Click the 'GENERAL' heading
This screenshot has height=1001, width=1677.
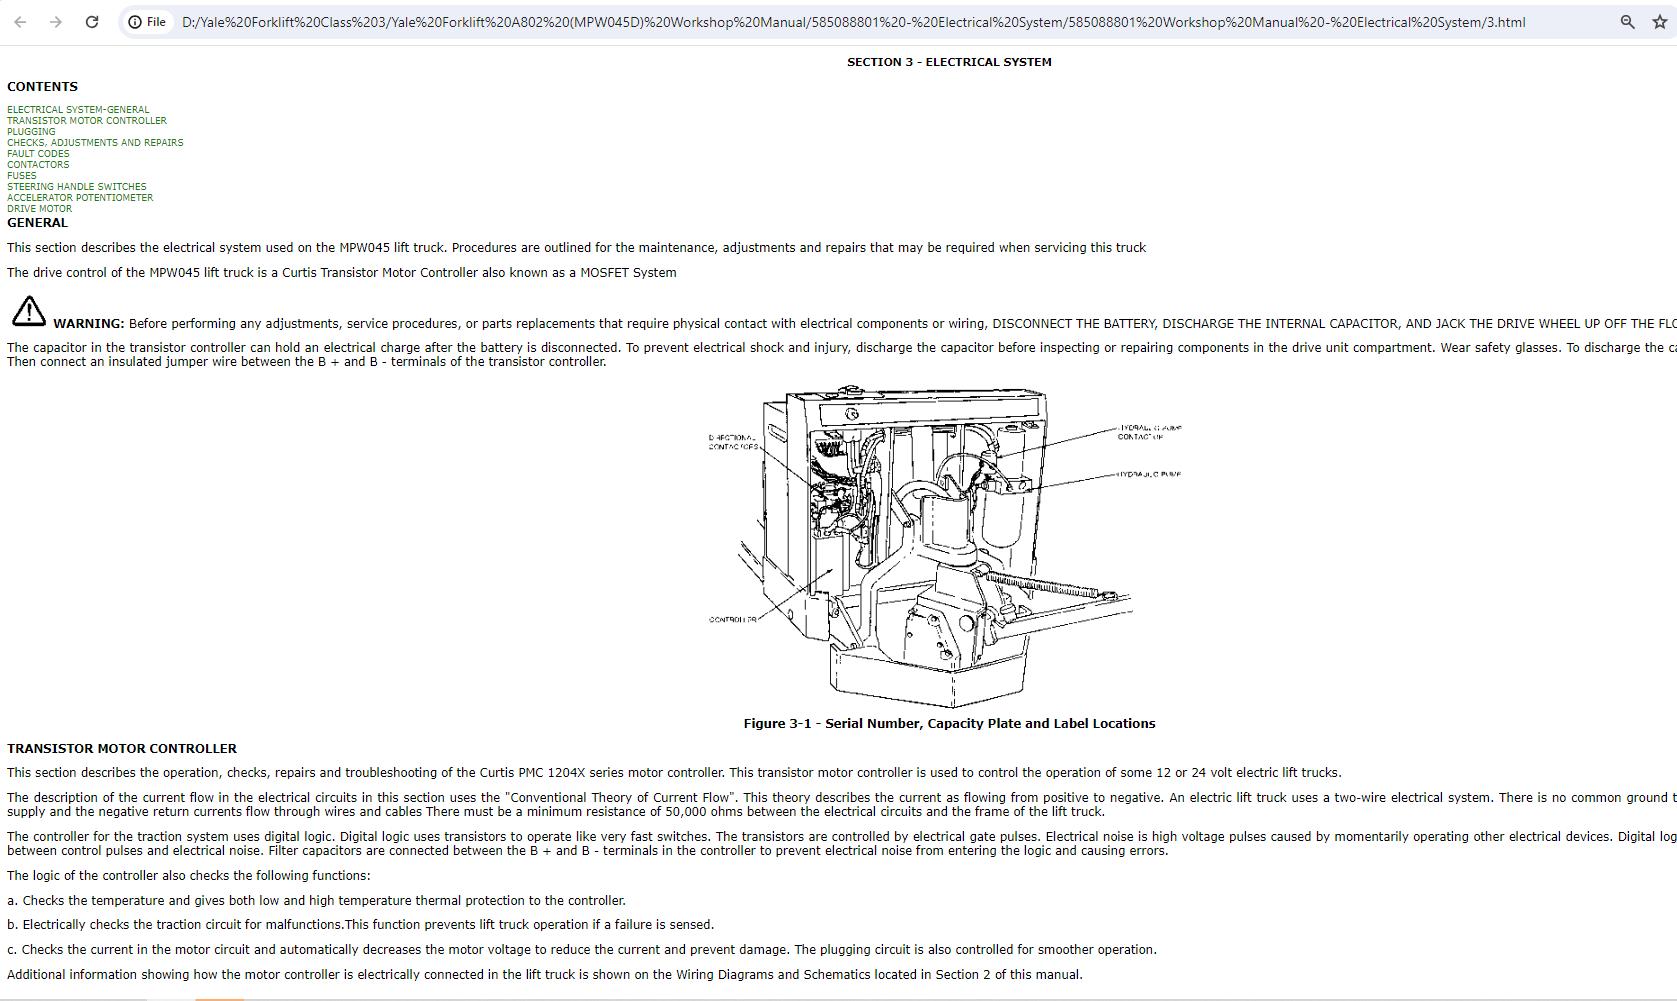37,223
